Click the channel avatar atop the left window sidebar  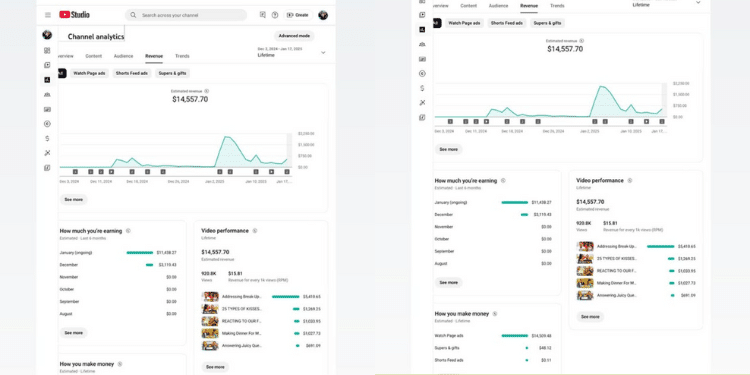coord(47,34)
